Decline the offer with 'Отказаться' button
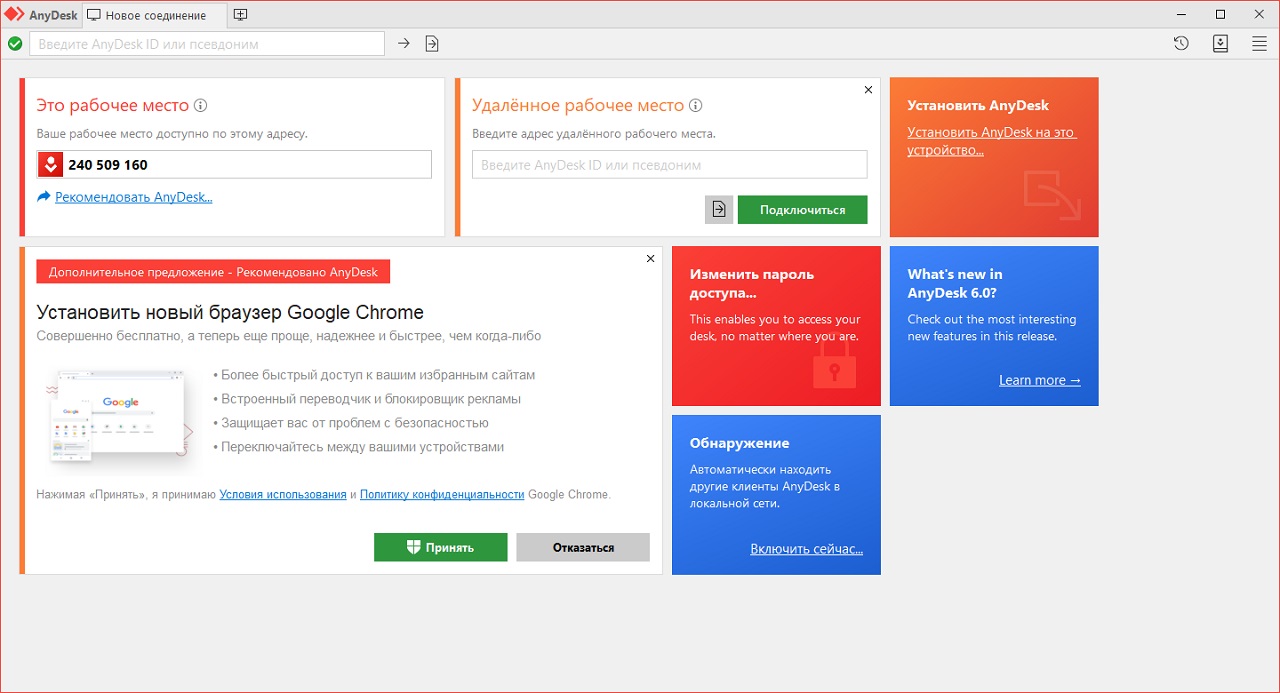Viewport: 1280px width, 693px height. (582, 547)
